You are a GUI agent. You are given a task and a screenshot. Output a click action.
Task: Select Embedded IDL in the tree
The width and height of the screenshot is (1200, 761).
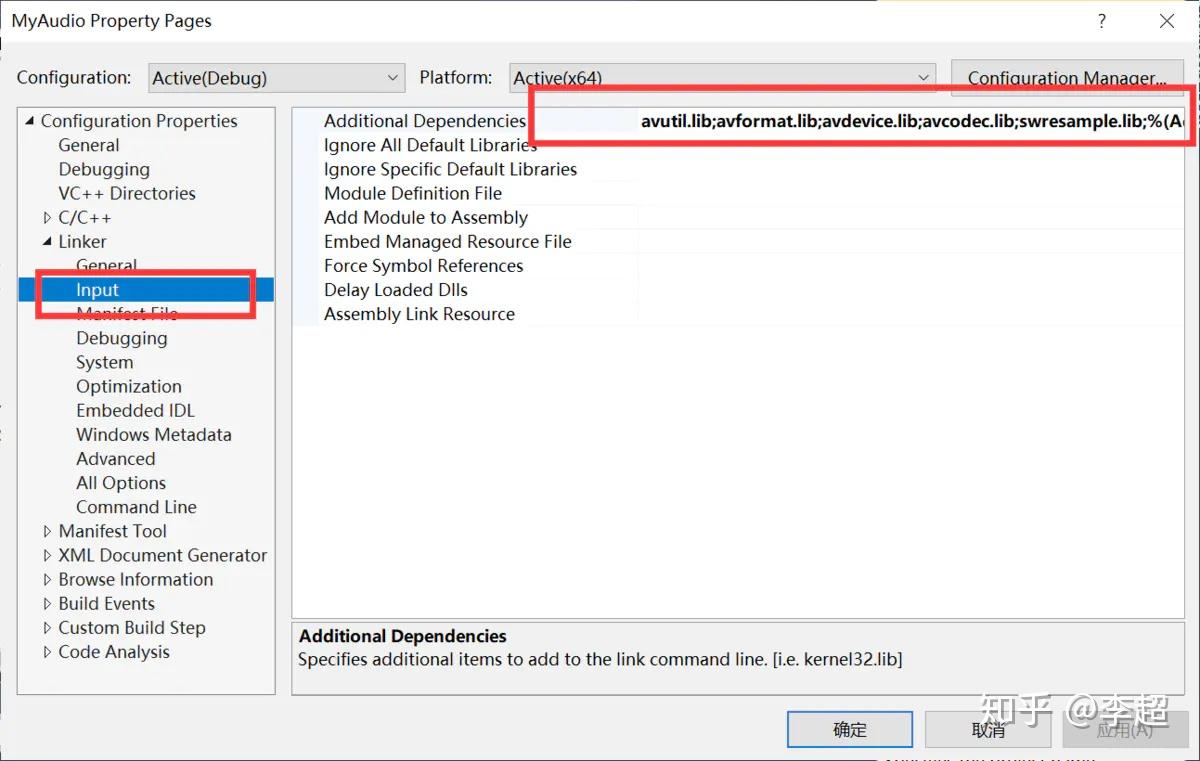coord(136,410)
